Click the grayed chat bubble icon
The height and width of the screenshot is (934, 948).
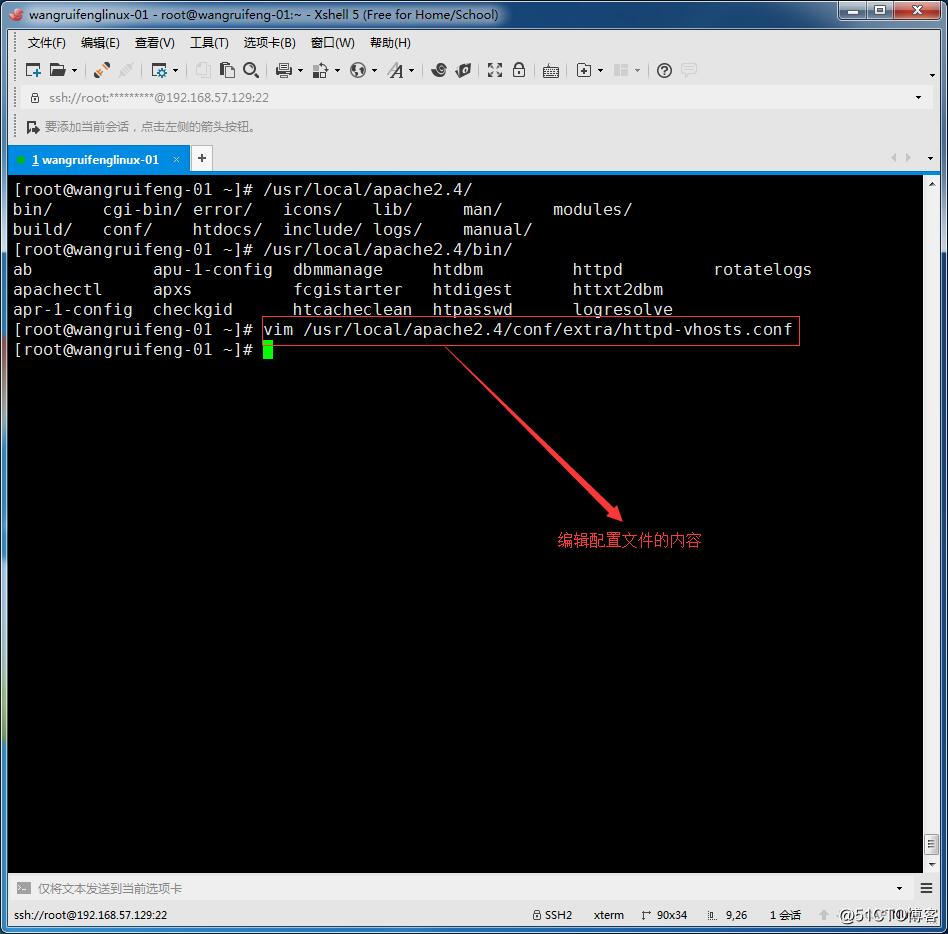(x=689, y=70)
